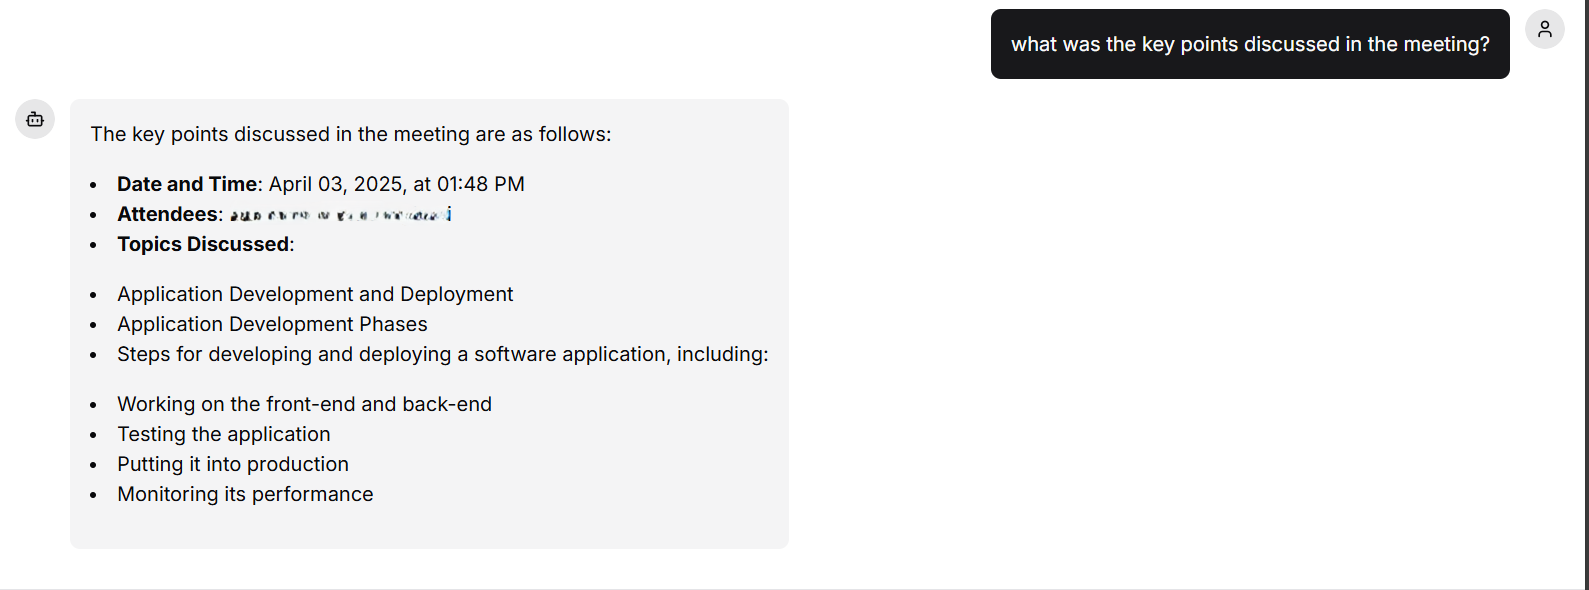This screenshot has height=590, width=1589.
Task: Click the blurred attendee names text
Action: coord(340,214)
